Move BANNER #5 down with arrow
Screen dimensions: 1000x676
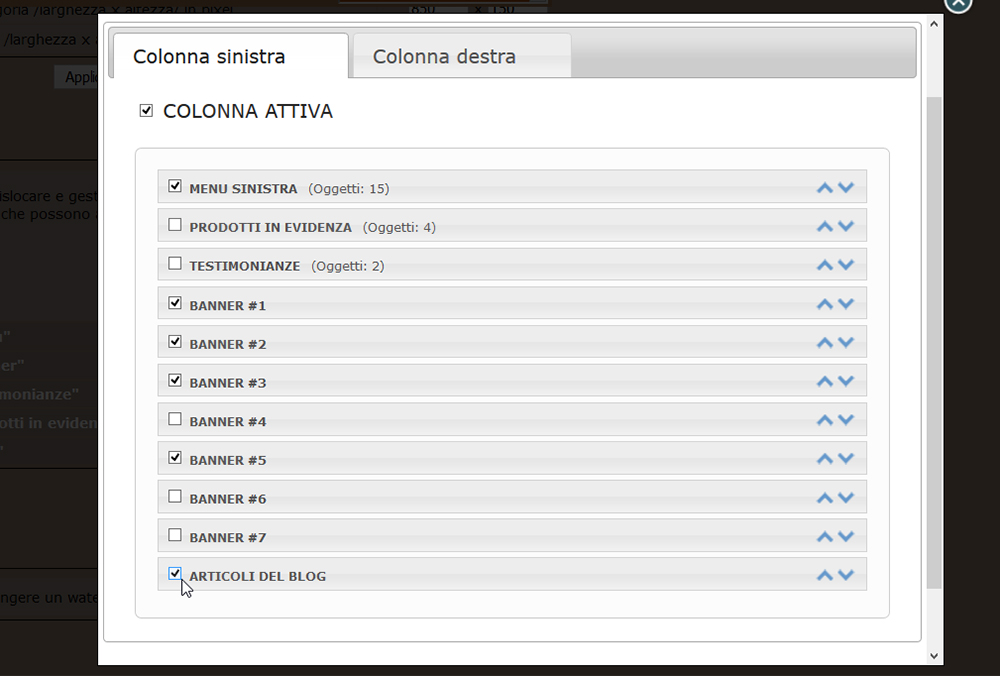click(846, 459)
